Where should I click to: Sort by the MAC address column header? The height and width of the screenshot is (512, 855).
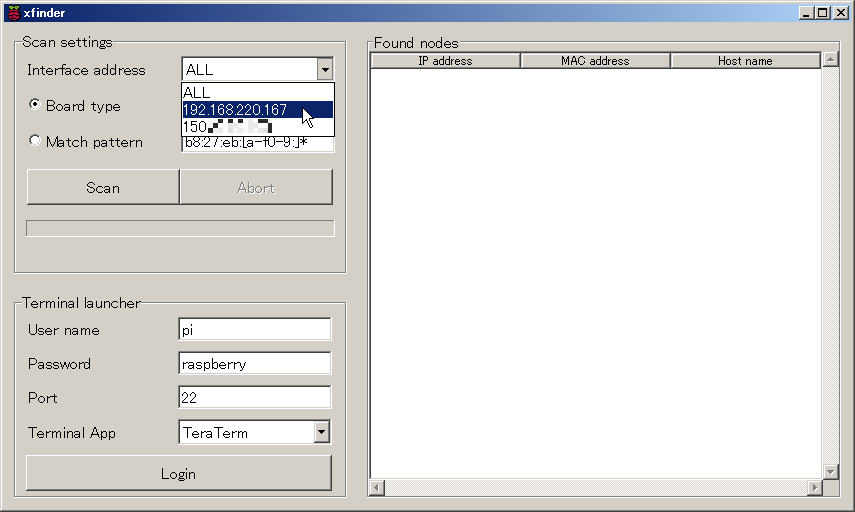click(x=595, y=61)
